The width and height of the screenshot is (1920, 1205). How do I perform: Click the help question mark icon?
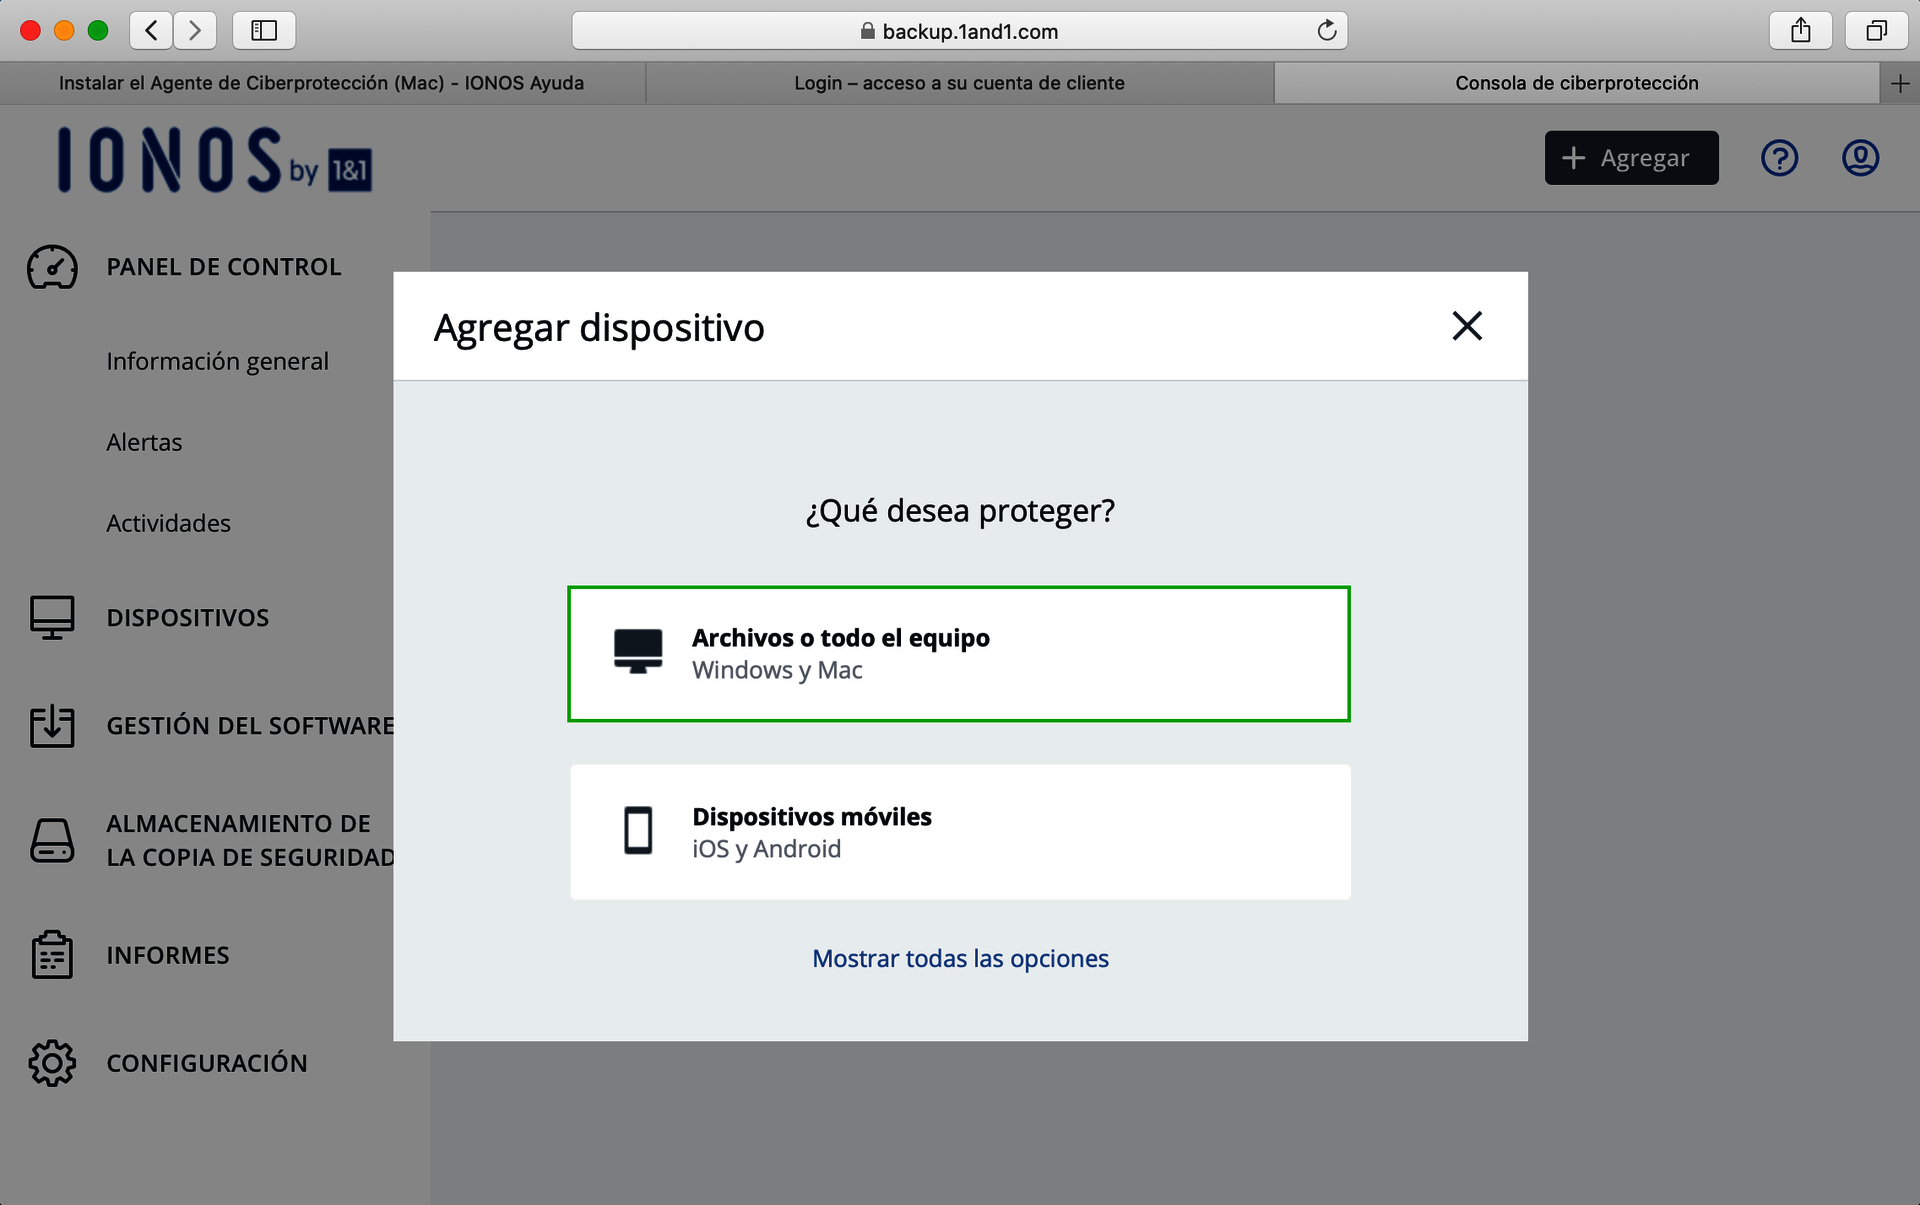coord(1779,158)
